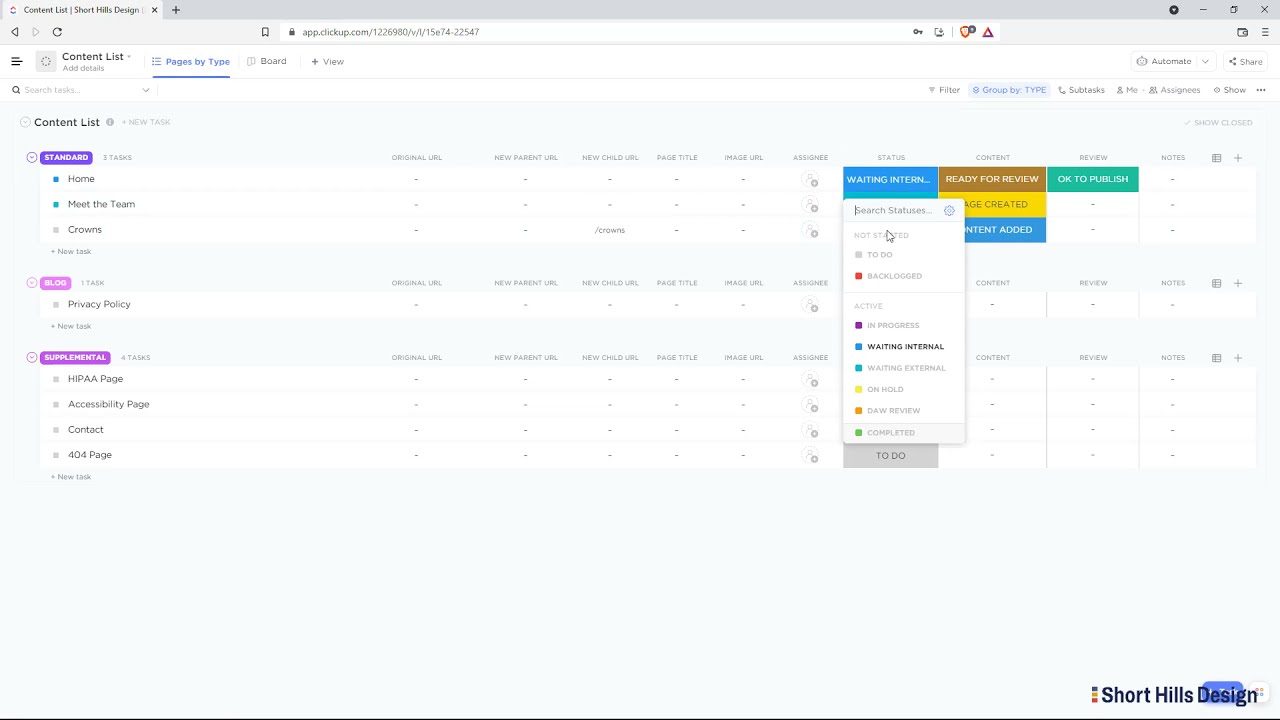Click the assignee icon for HIPAA Page

810,380
